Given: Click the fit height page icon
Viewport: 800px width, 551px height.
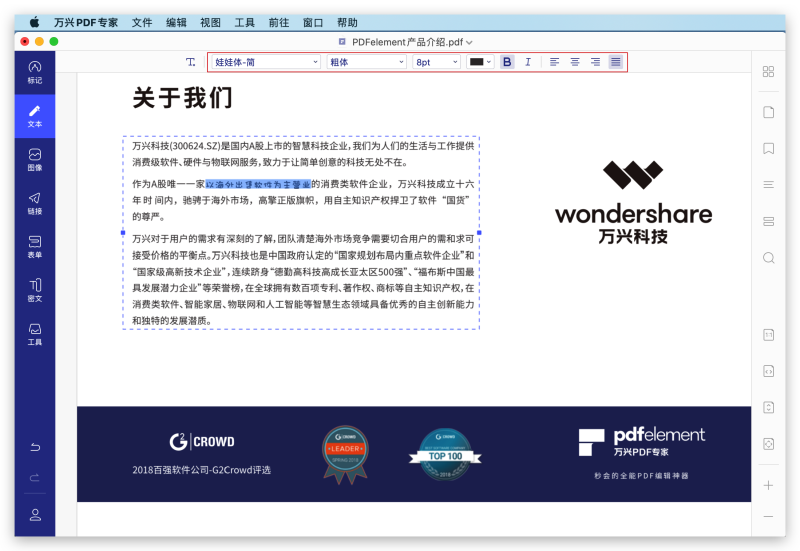Looking at the screenshot, I should (x=768, y=408).
